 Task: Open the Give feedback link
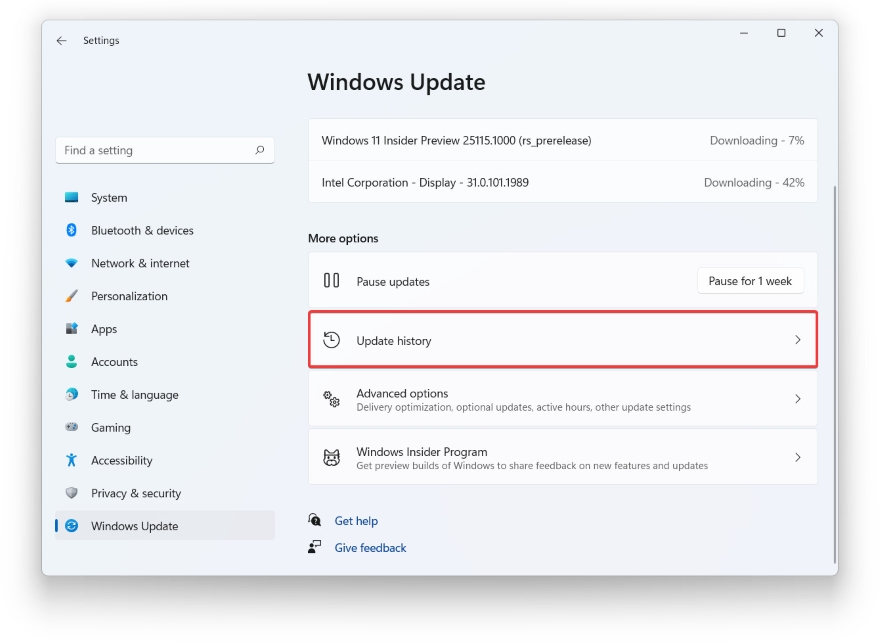(x=370, y=548)
